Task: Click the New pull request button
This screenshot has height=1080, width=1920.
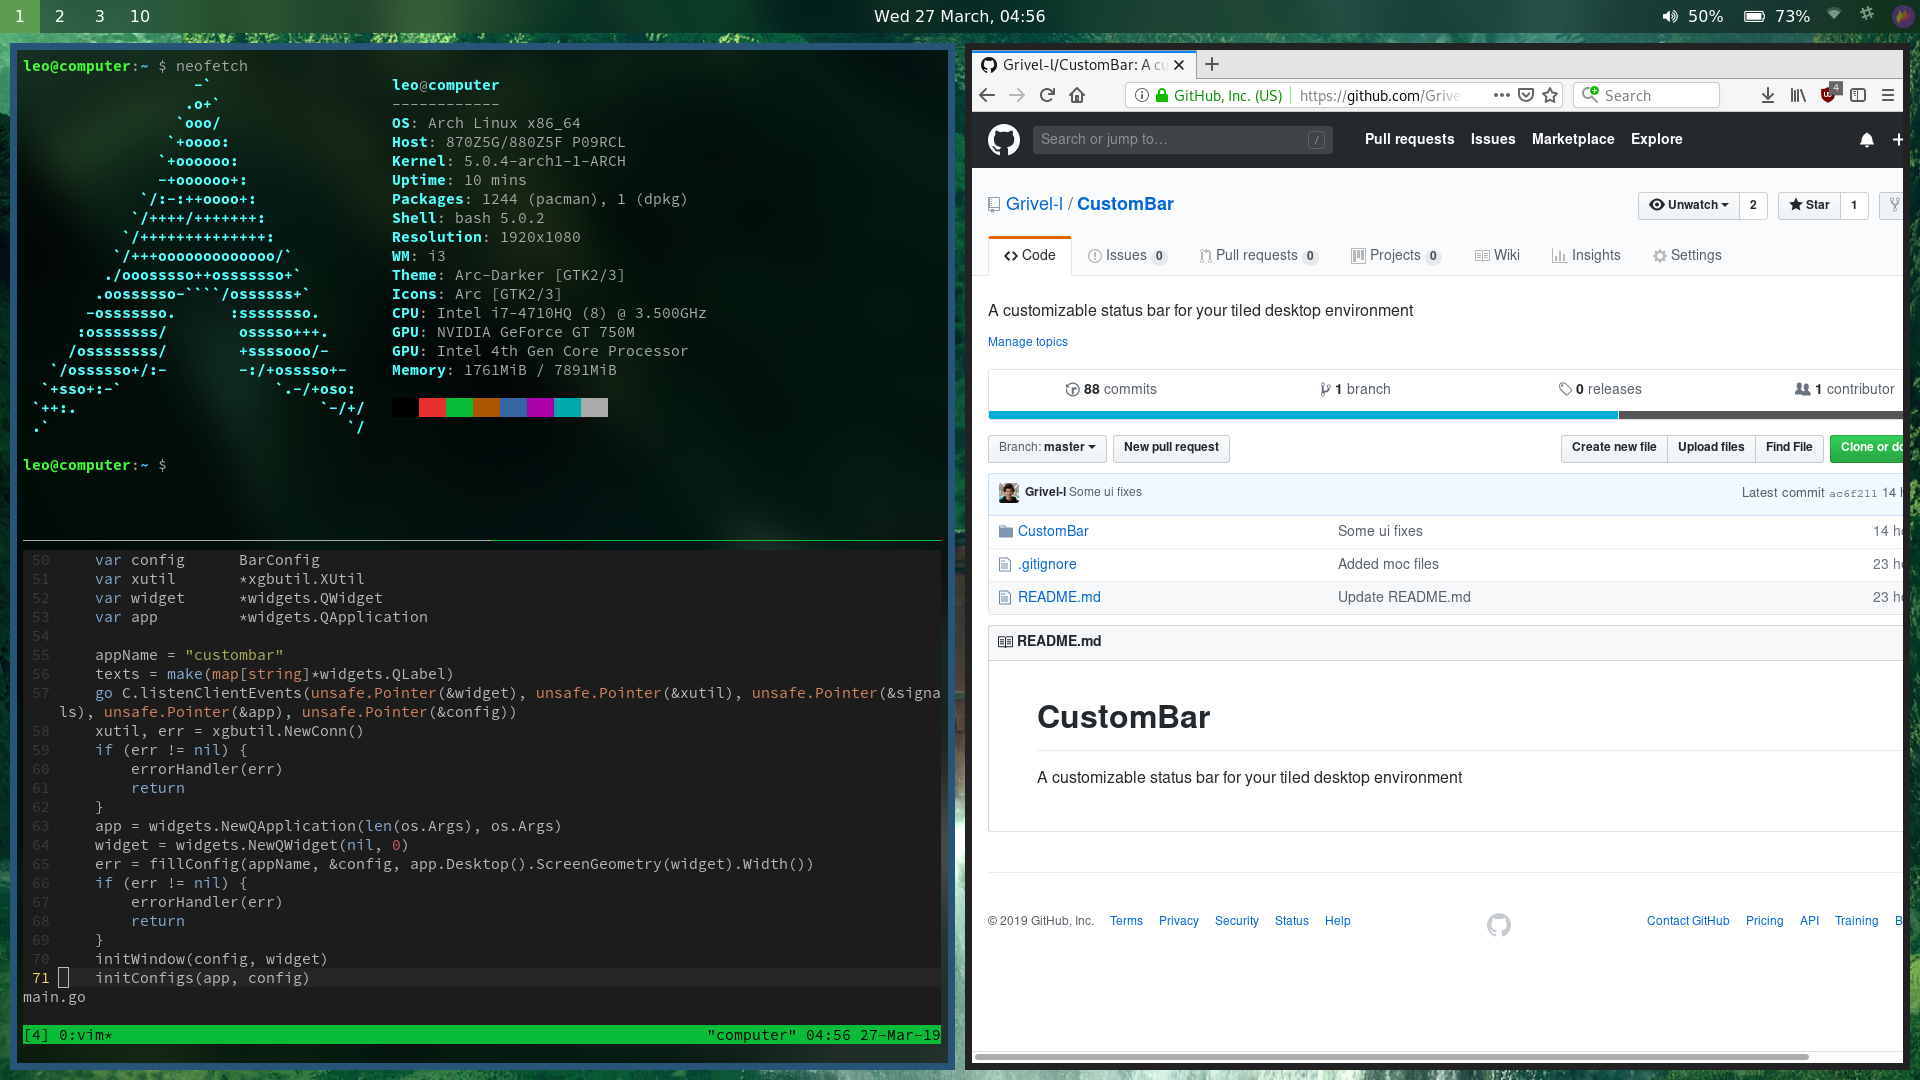Action: [x=1171, y=448]
